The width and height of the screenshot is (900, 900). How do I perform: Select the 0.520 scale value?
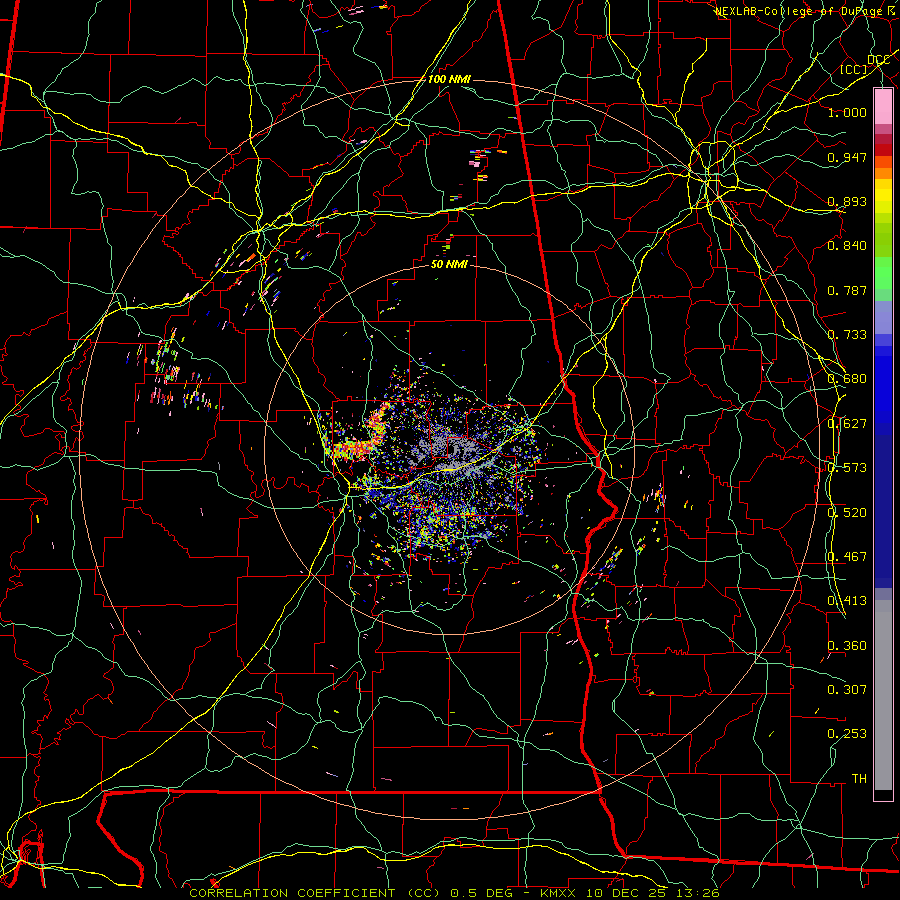coord(847,513)
